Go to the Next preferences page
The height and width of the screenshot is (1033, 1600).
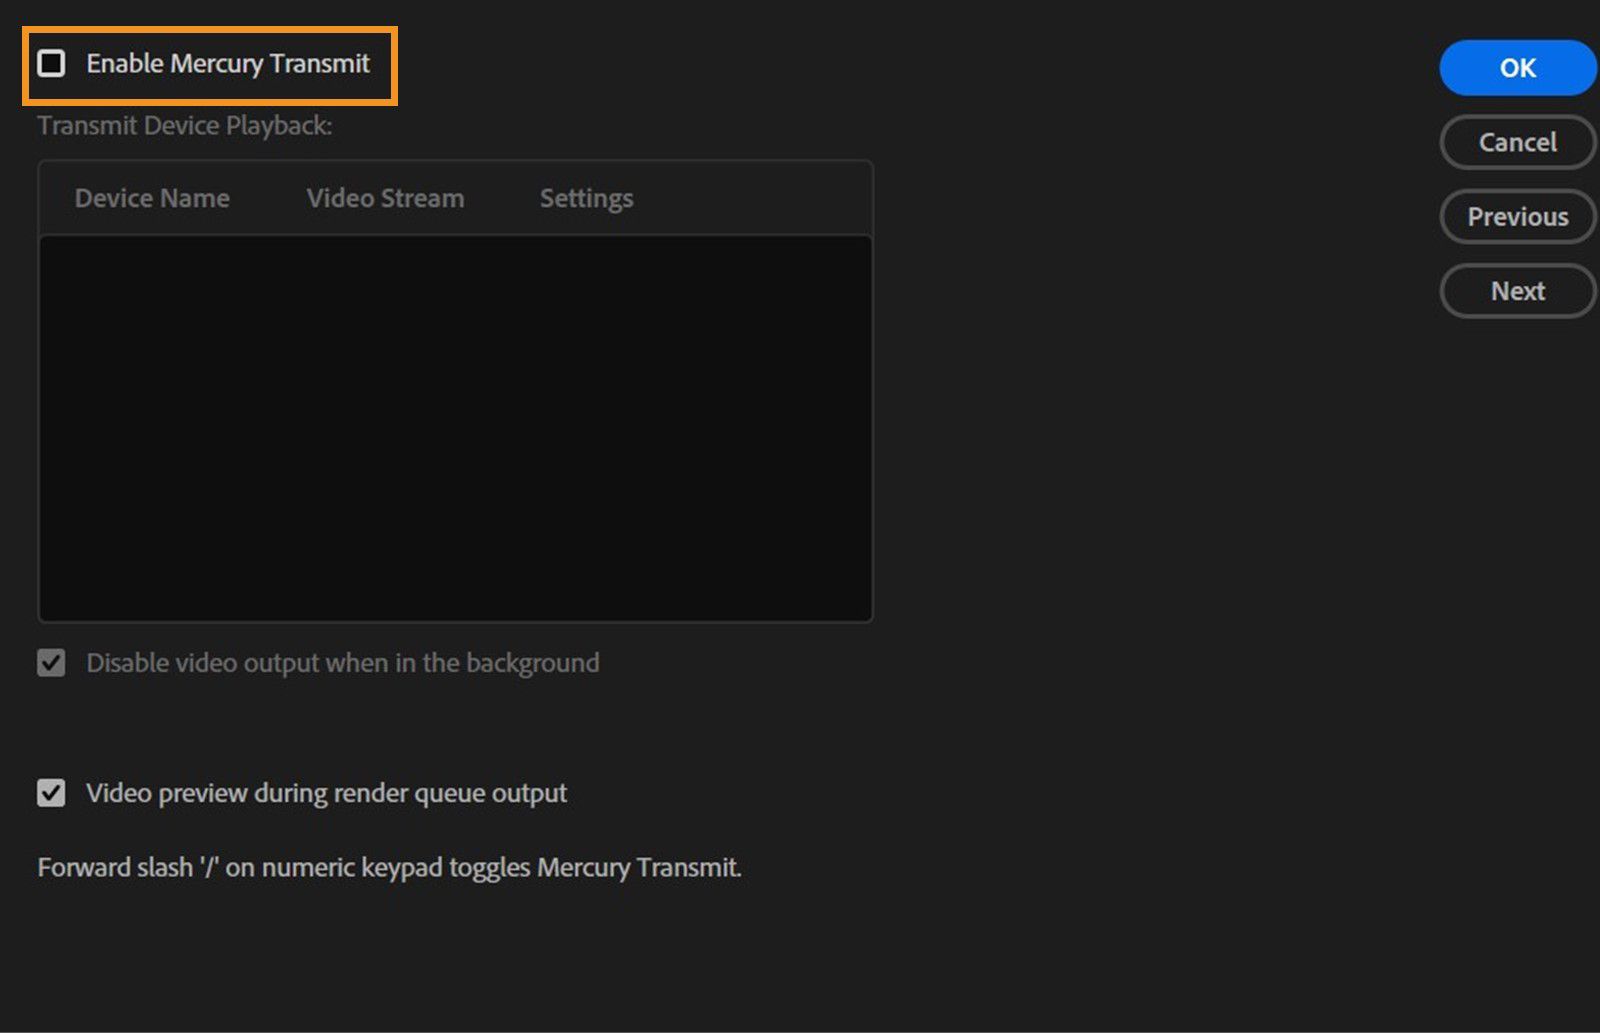coord(1518,291)
